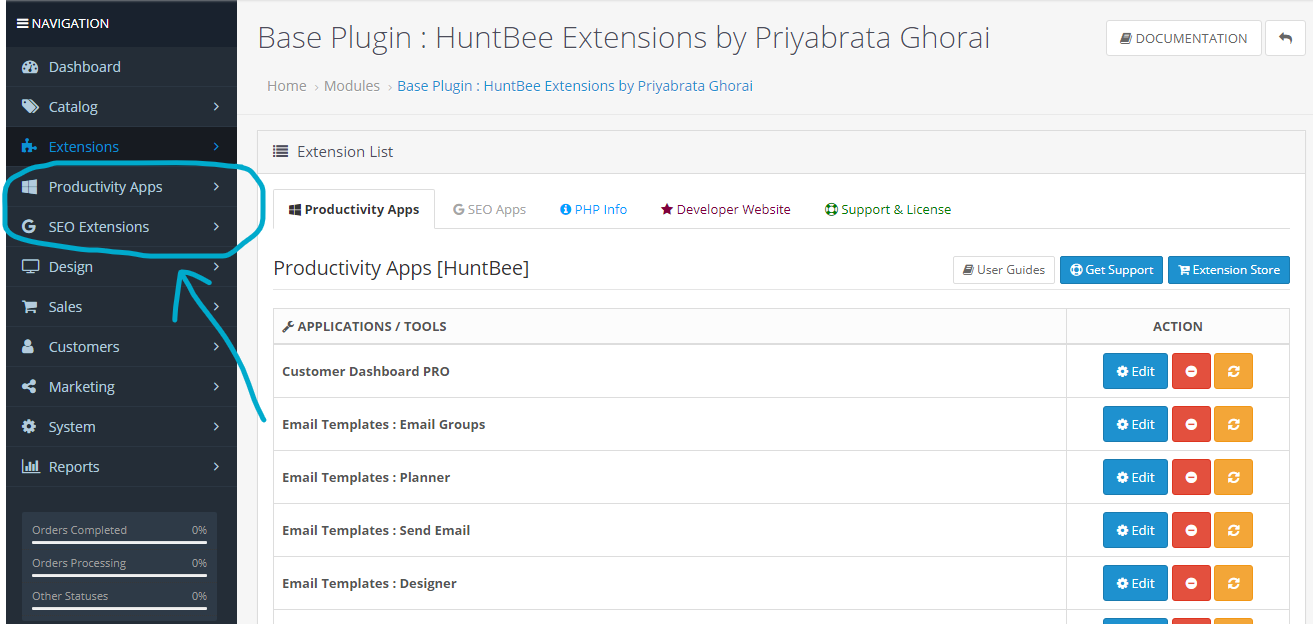Click orange refresh icon for Customer Dashboard PRO
Viewport: 1313px width, 624px height.
pos(1233,371)
